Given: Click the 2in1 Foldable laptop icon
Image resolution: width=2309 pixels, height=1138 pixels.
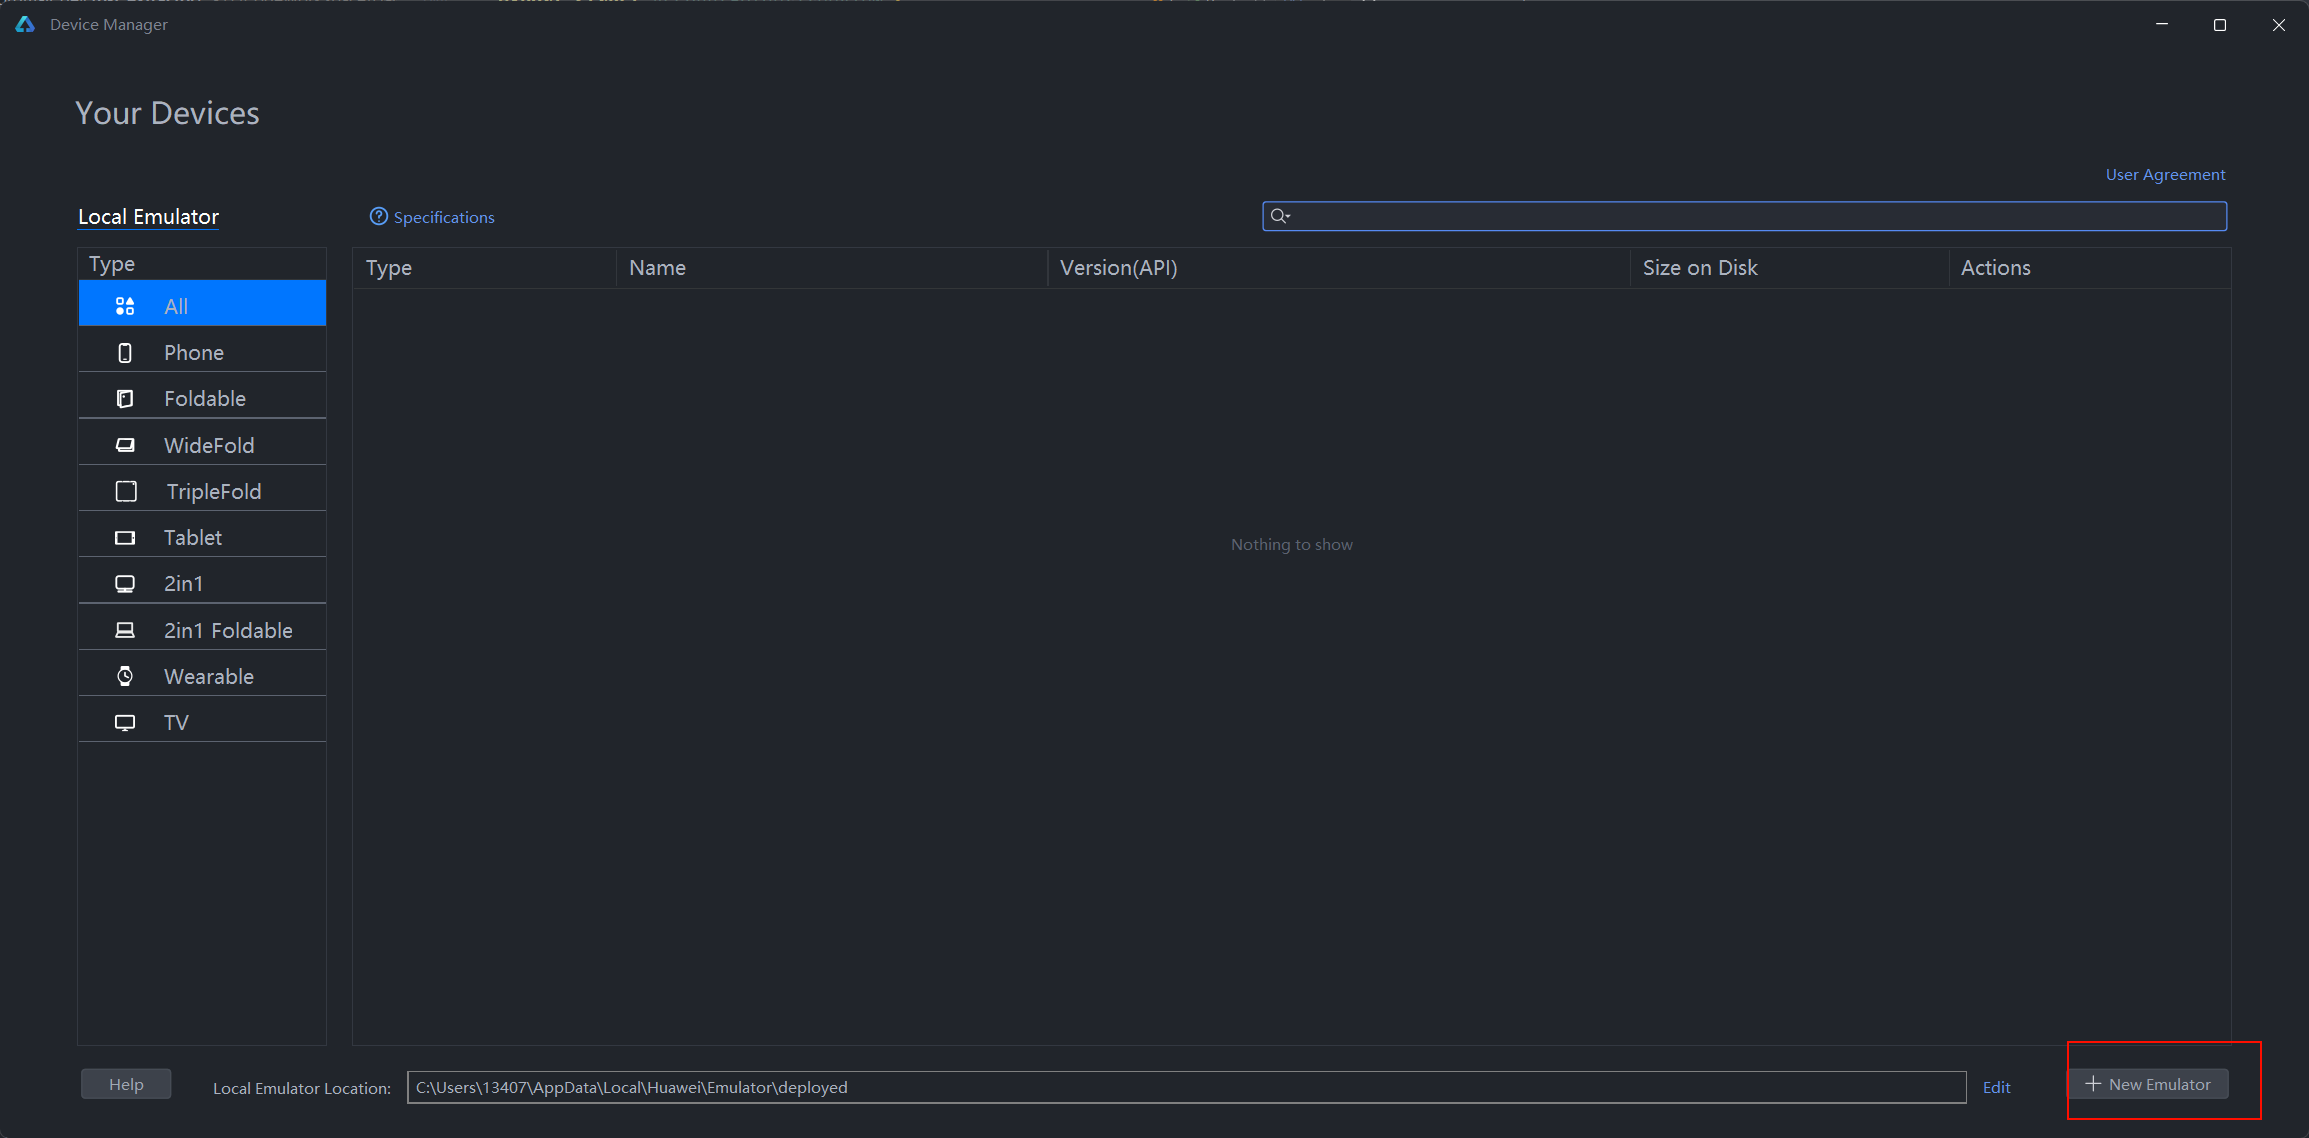Looking at the screenshot, I should 125,630.
